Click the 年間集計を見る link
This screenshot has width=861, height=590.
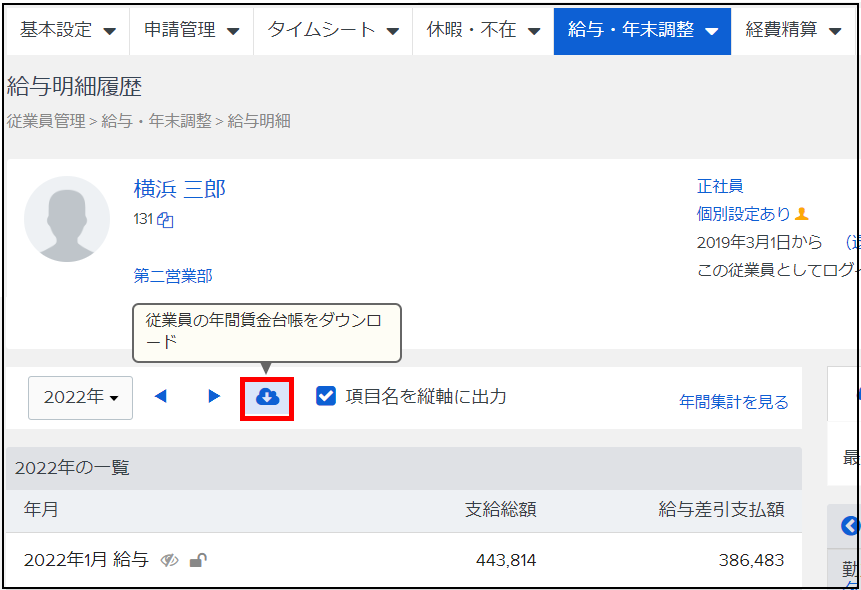coord(734,402)
